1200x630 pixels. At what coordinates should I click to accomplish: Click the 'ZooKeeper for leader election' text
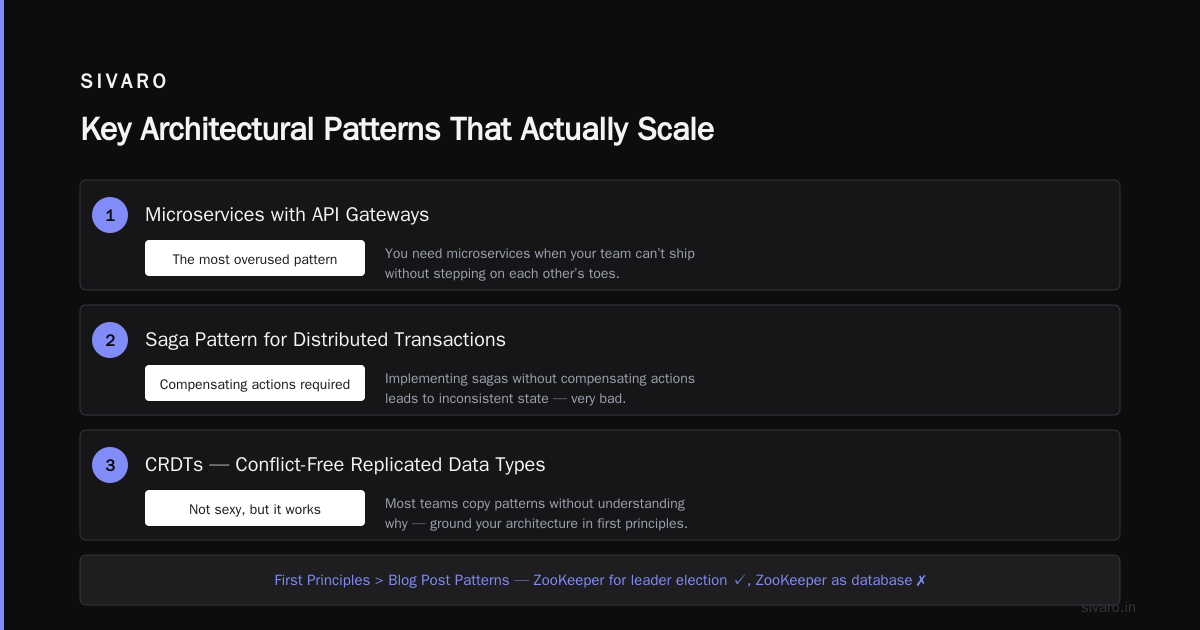coord(630,580)
